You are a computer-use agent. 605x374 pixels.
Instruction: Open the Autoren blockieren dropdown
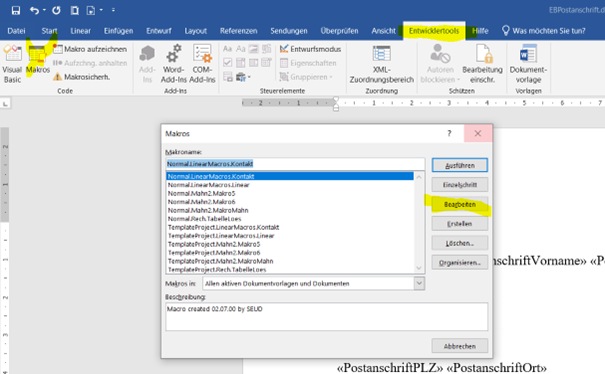pyautogui.click(x=440, y=64)
